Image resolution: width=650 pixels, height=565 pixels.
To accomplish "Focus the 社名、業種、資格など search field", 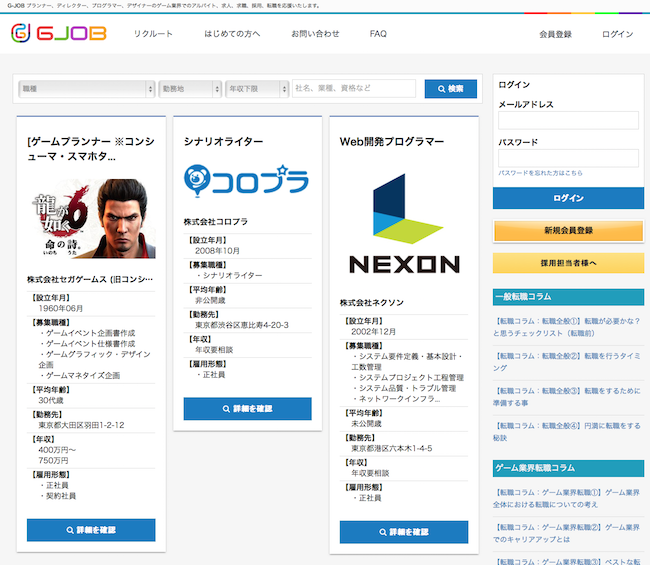I will (354, 88).
